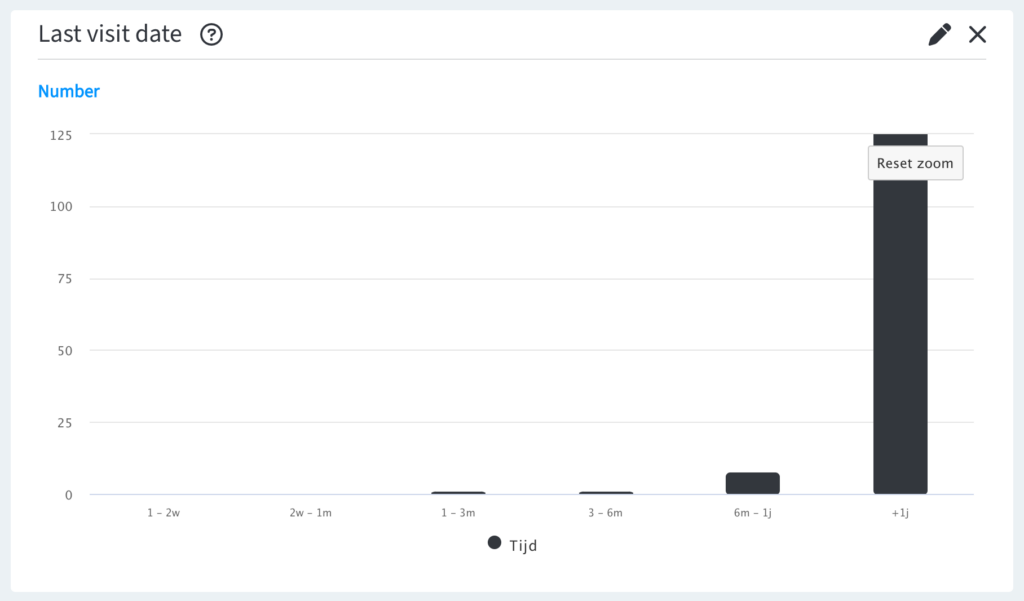Image resolution: width=1024 pixels, height=601 pixels.
Task: Select the thin 1 – 3m bar
Action: [x=458, y=493]
